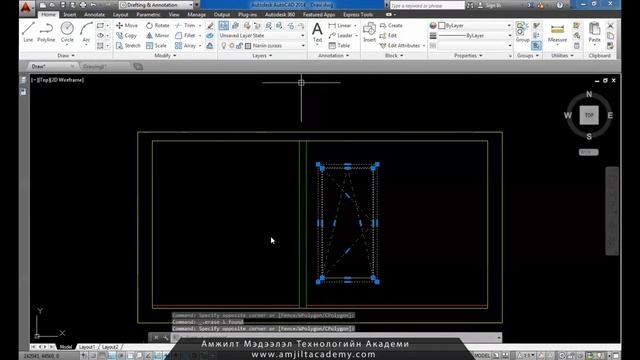Click the Insert block tool
The width and height of the screenshot is (640, 360).
[x=369, y=32]
